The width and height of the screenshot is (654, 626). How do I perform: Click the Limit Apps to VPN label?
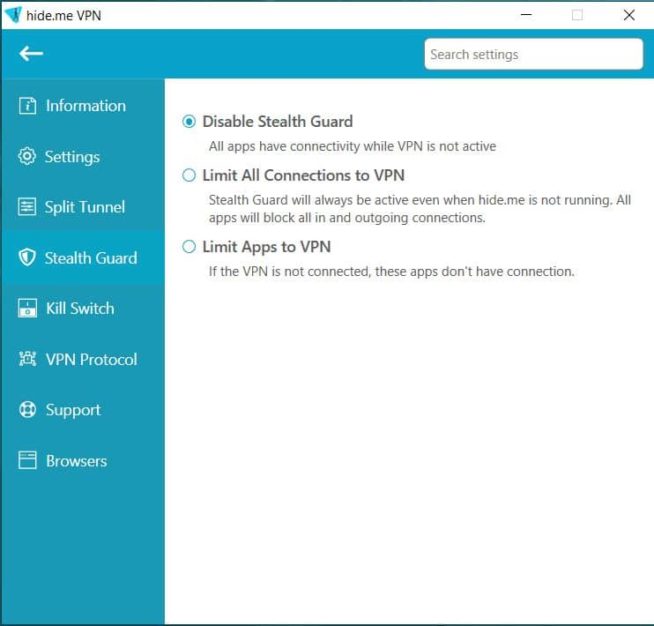pos(267,247)
